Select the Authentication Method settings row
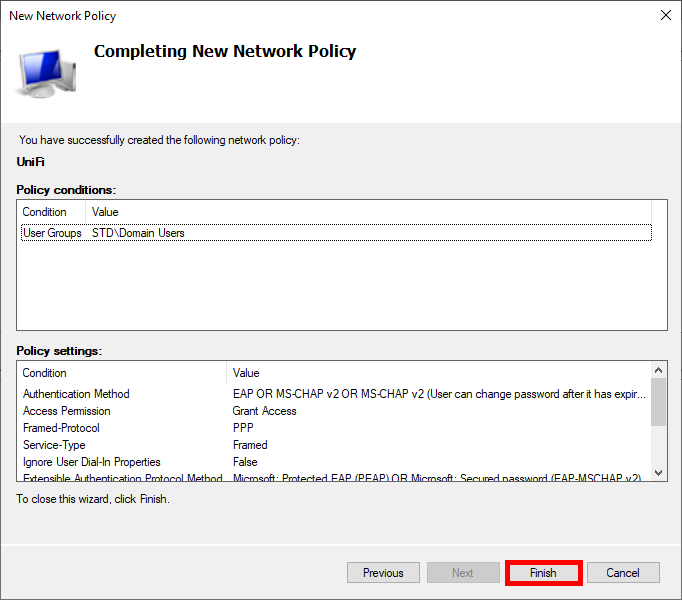Image resolution: width=682 pixels, height=600 pixels. (x=76, y=394)
